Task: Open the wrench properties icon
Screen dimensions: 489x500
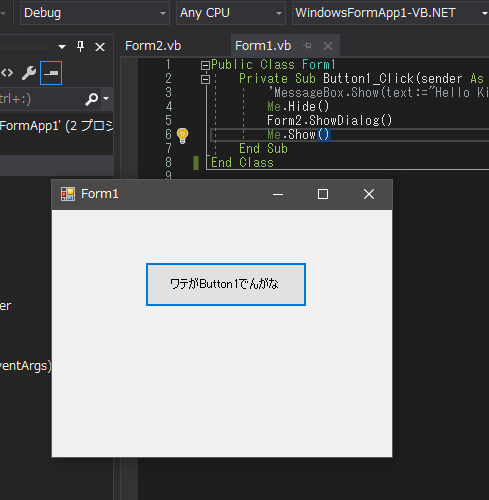Action: coord(29,73)
